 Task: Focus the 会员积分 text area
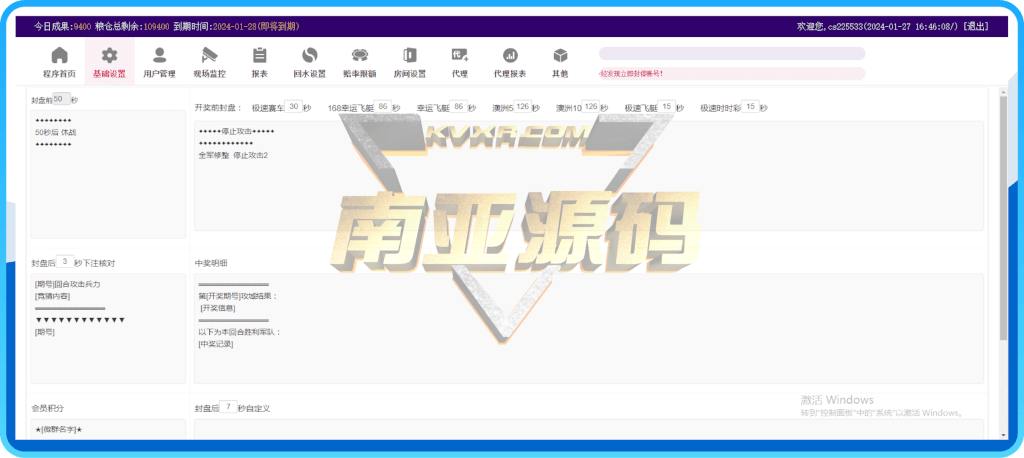click(108, 429)
